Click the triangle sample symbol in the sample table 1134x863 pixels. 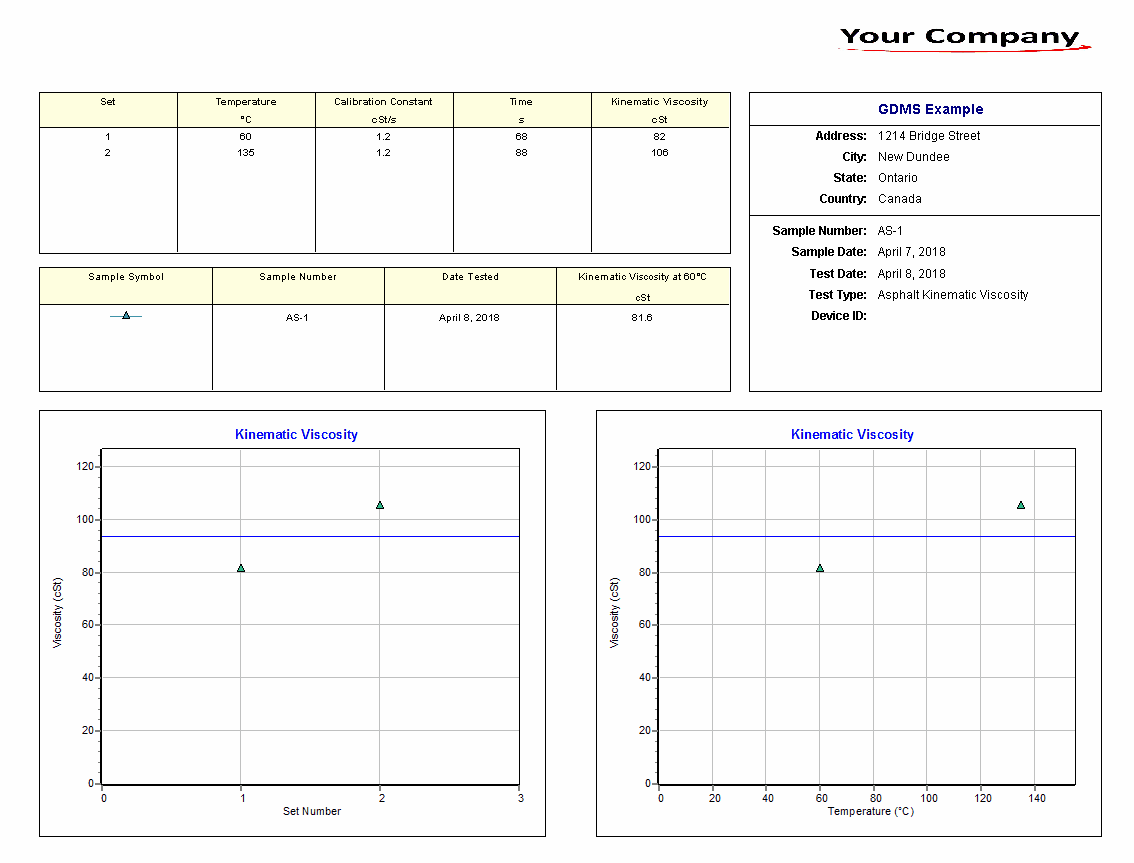(126, 316)
